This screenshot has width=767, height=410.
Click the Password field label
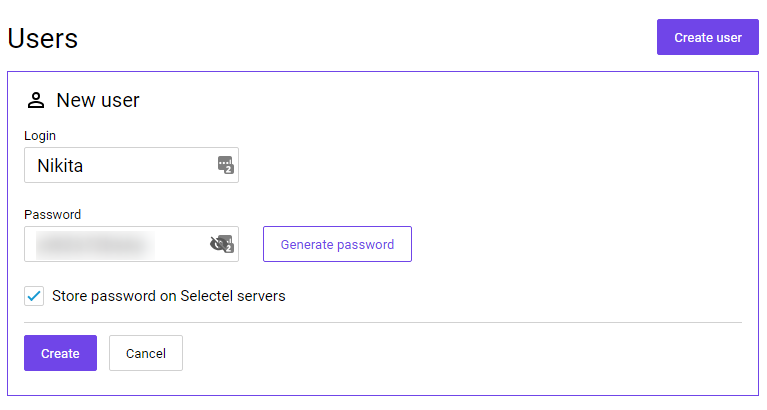tap(52, 214)
